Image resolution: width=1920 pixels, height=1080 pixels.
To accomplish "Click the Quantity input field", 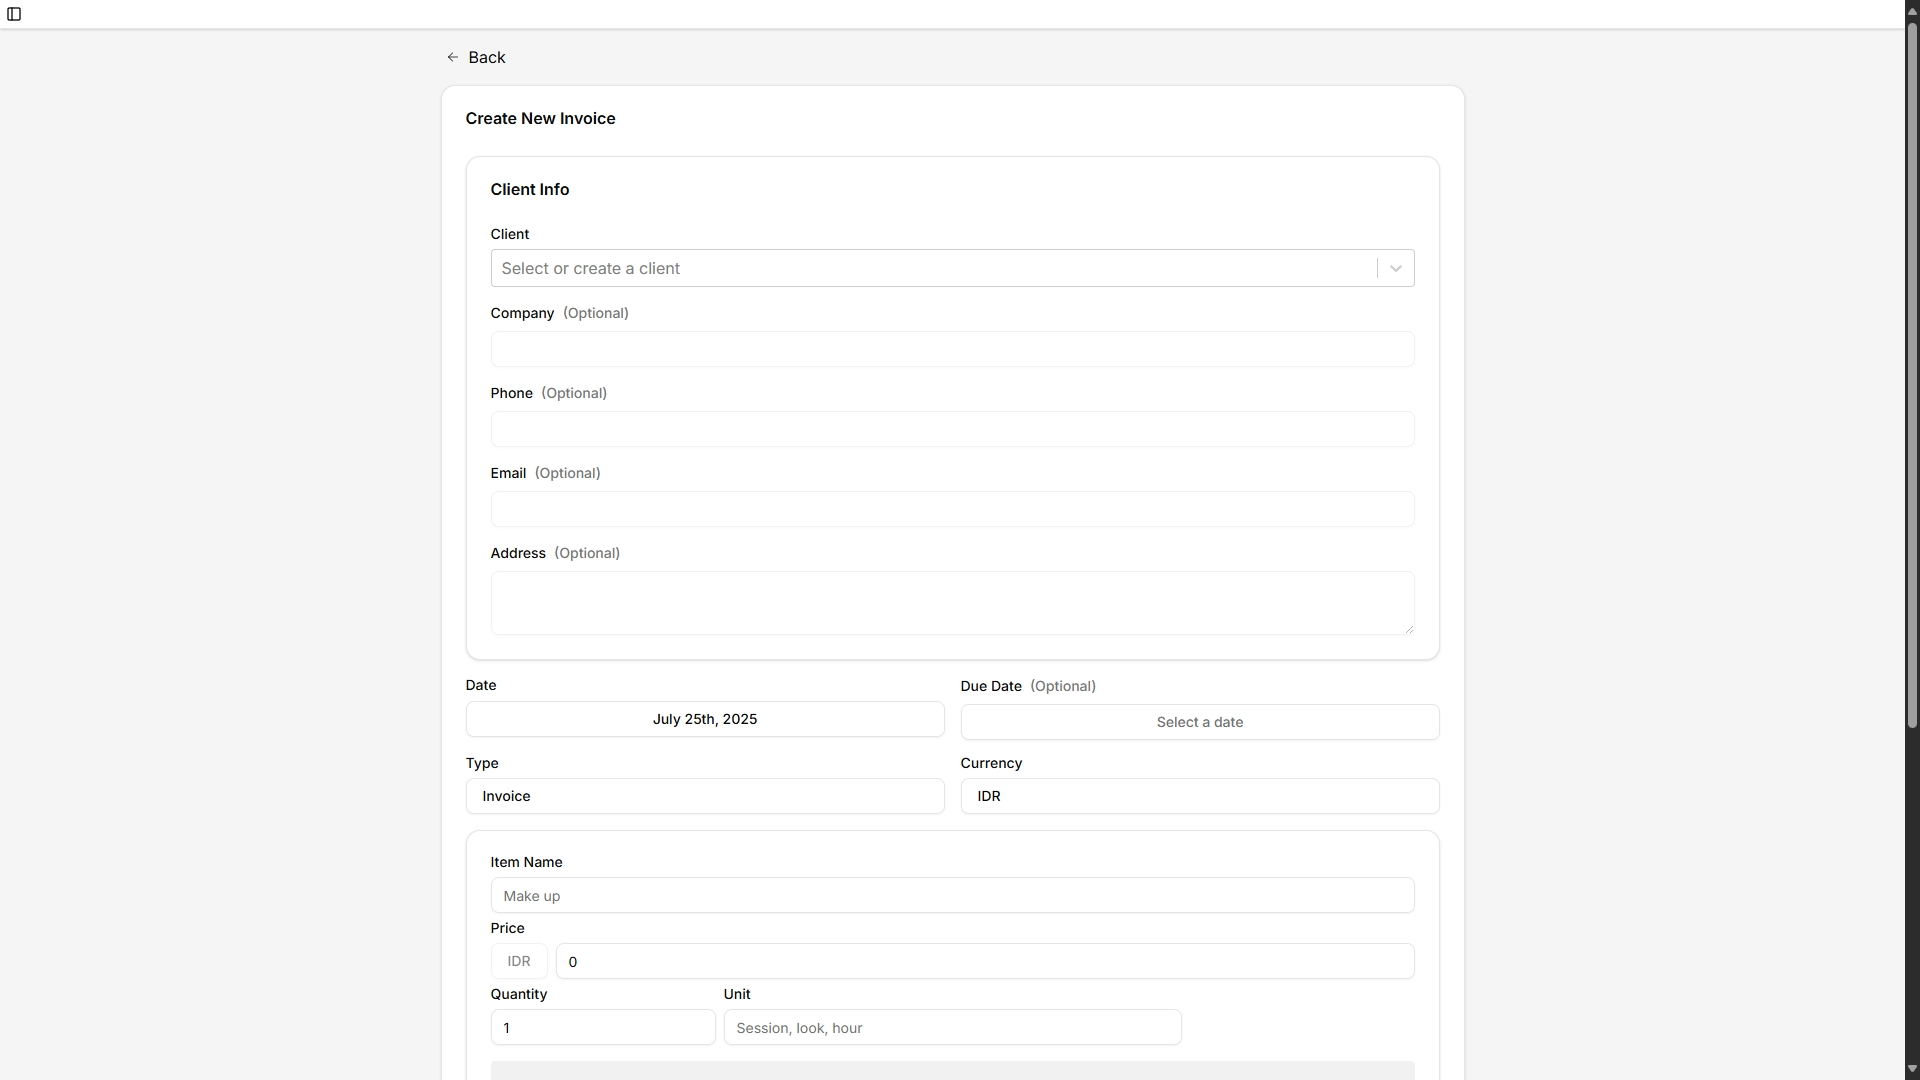I will click(x=603, y=1027).
